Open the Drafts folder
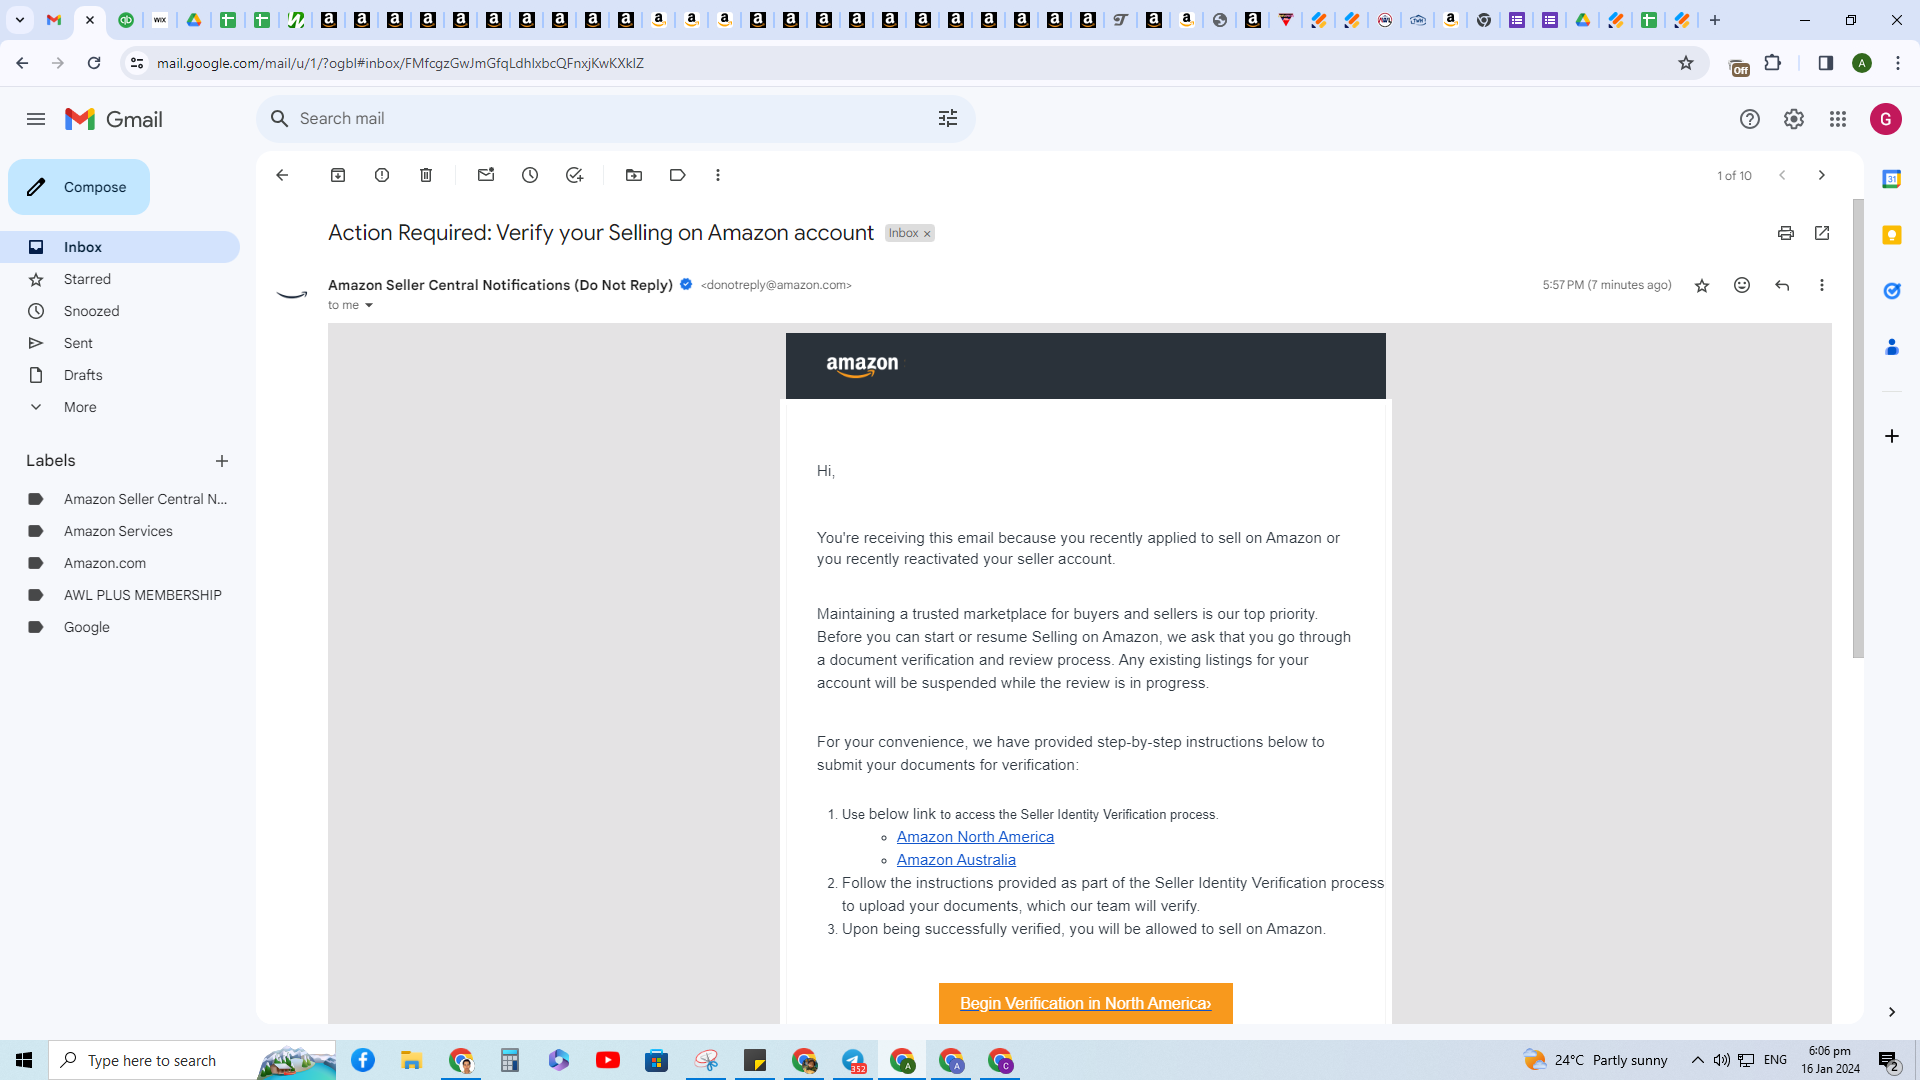This screenshot has height=1080, width=1920. click(120, 375)
